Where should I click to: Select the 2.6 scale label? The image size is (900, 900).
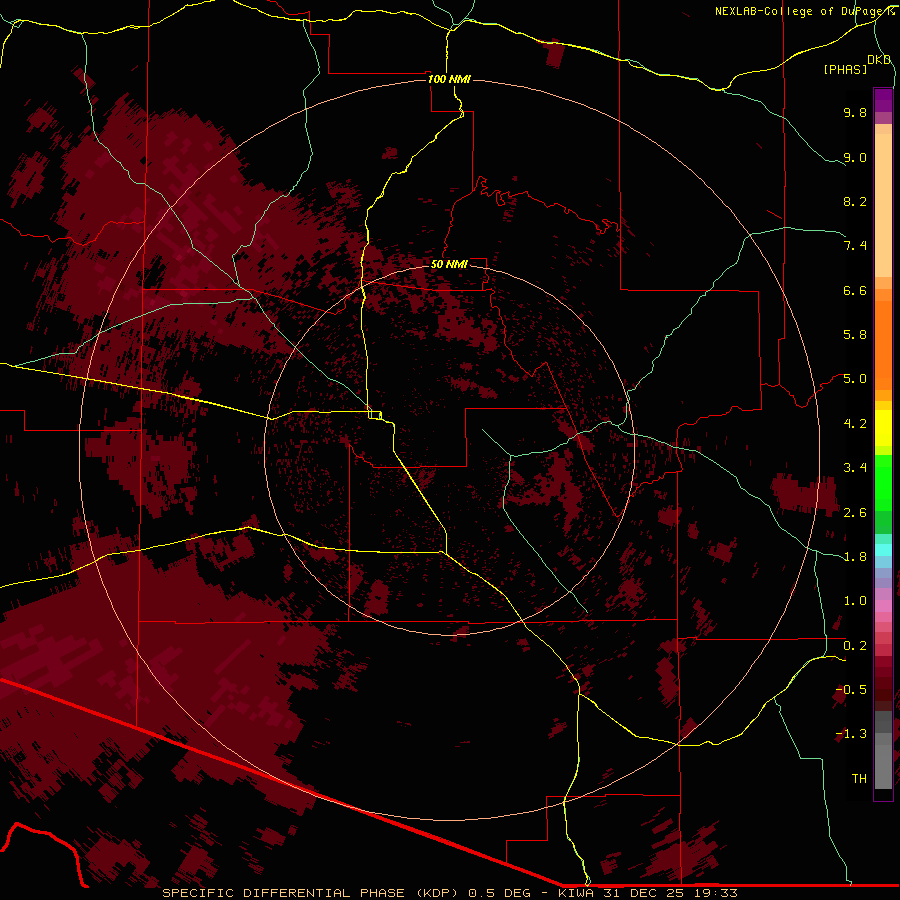855,513
